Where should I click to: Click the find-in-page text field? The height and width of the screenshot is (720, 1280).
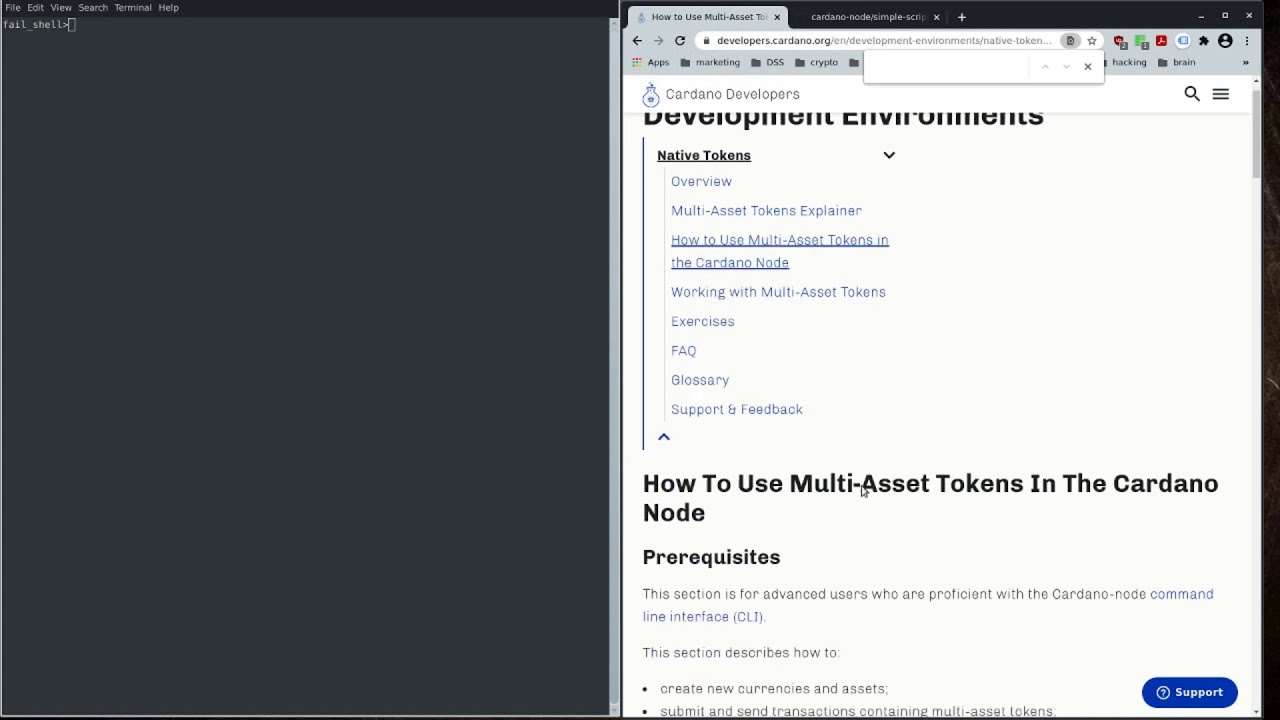(947, 67)
